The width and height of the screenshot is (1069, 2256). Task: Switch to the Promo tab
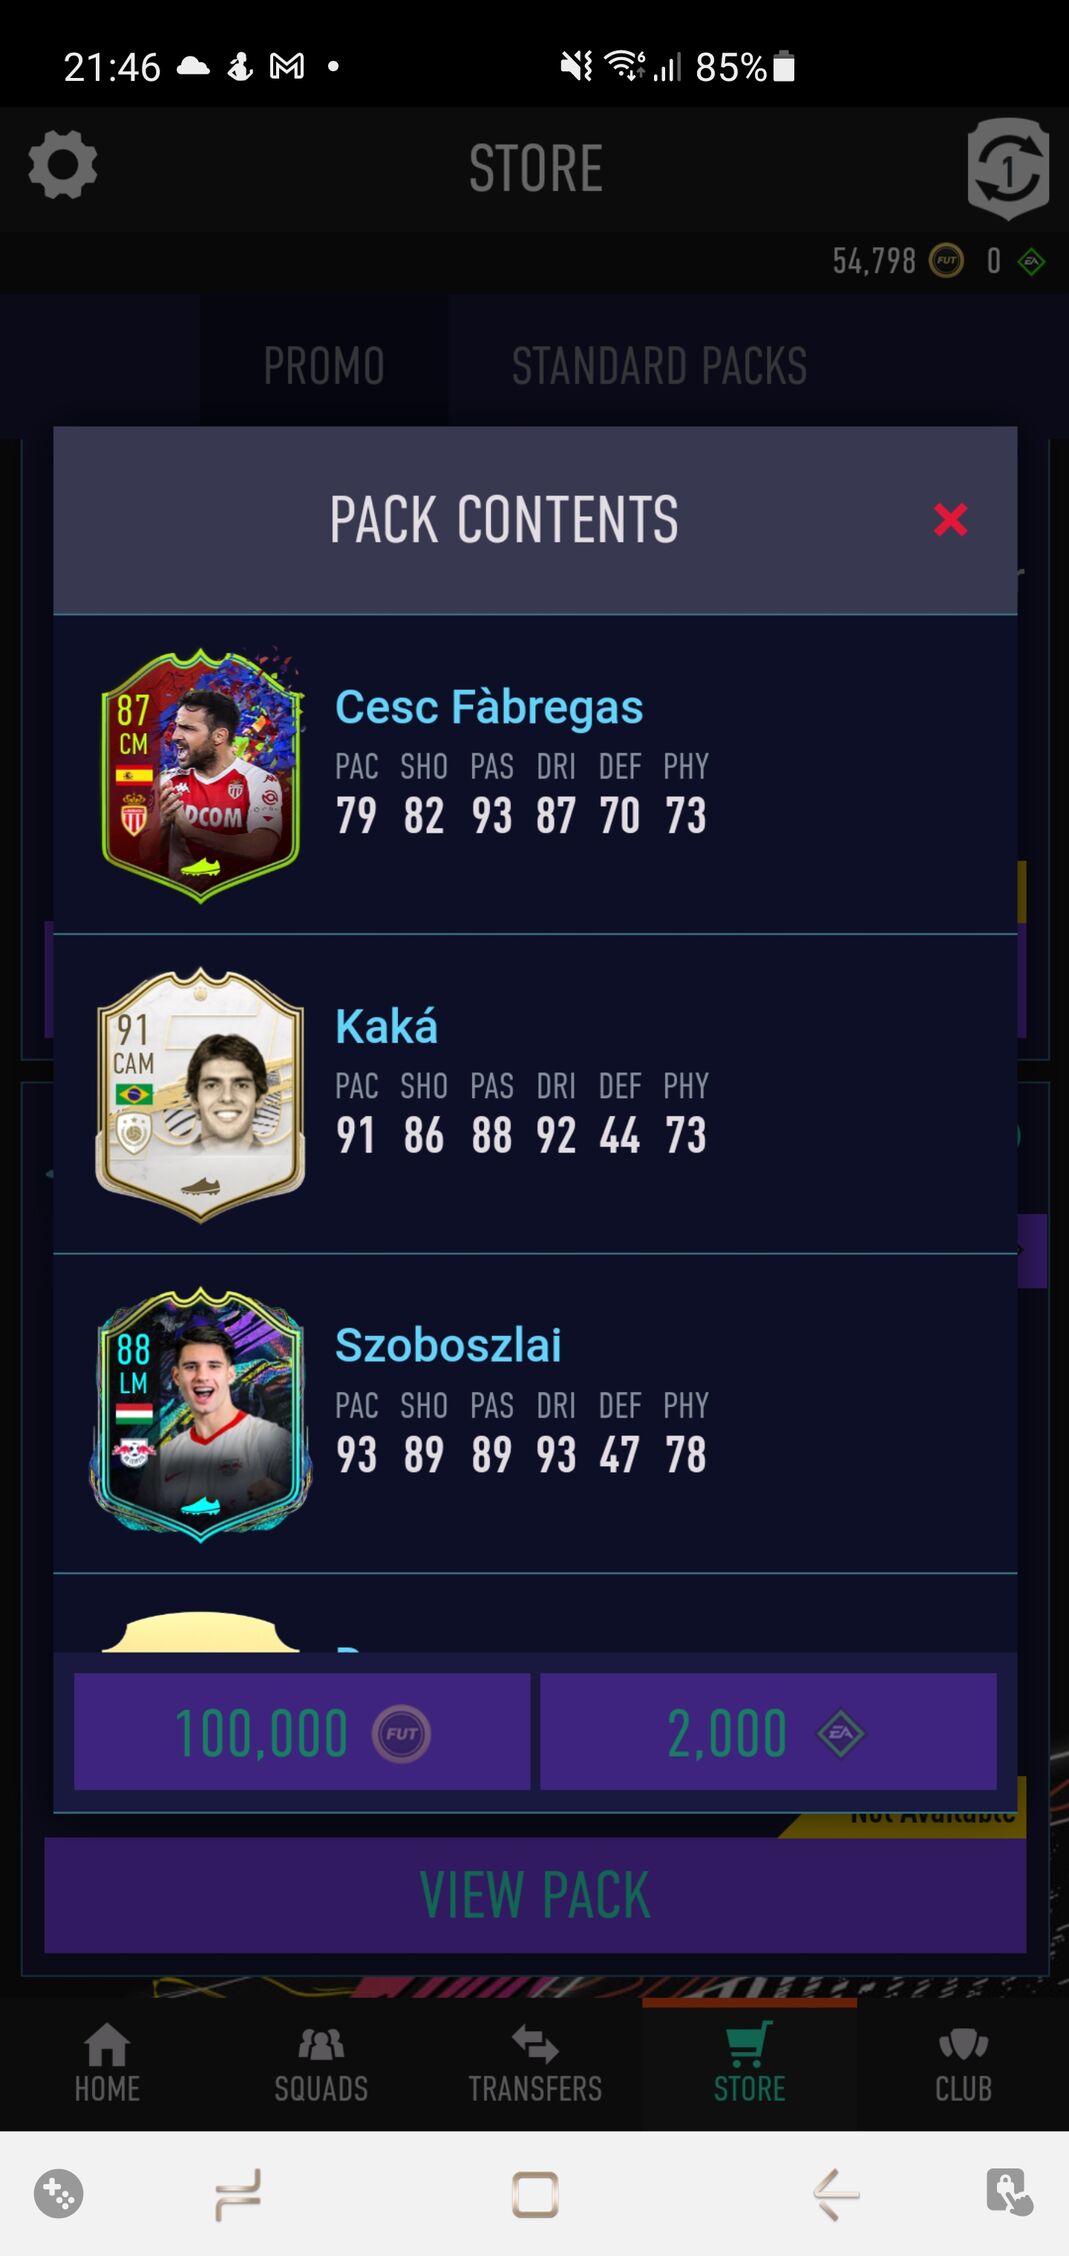324,366
